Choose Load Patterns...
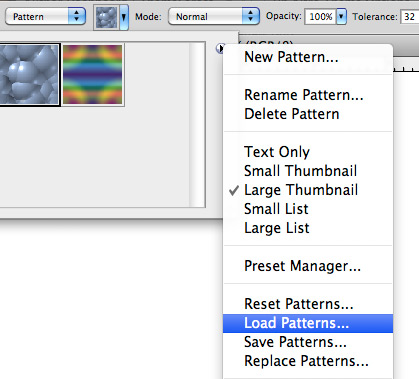Screen dimensions: 419x379 [308, 323]
